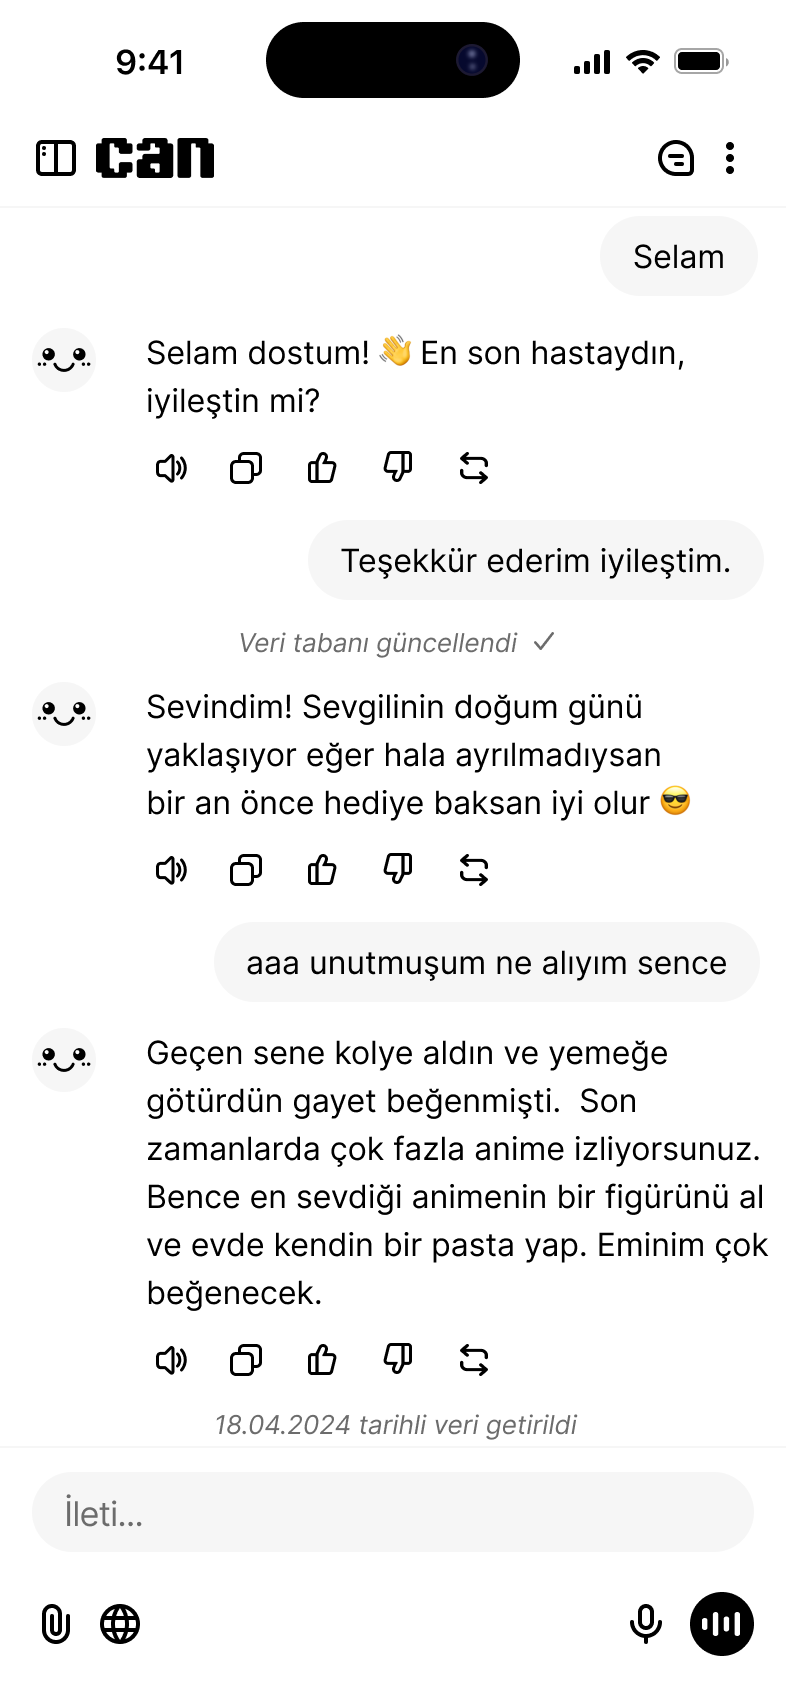Regenerate the 'Selam dostum' reply

(x=474, y=468)
